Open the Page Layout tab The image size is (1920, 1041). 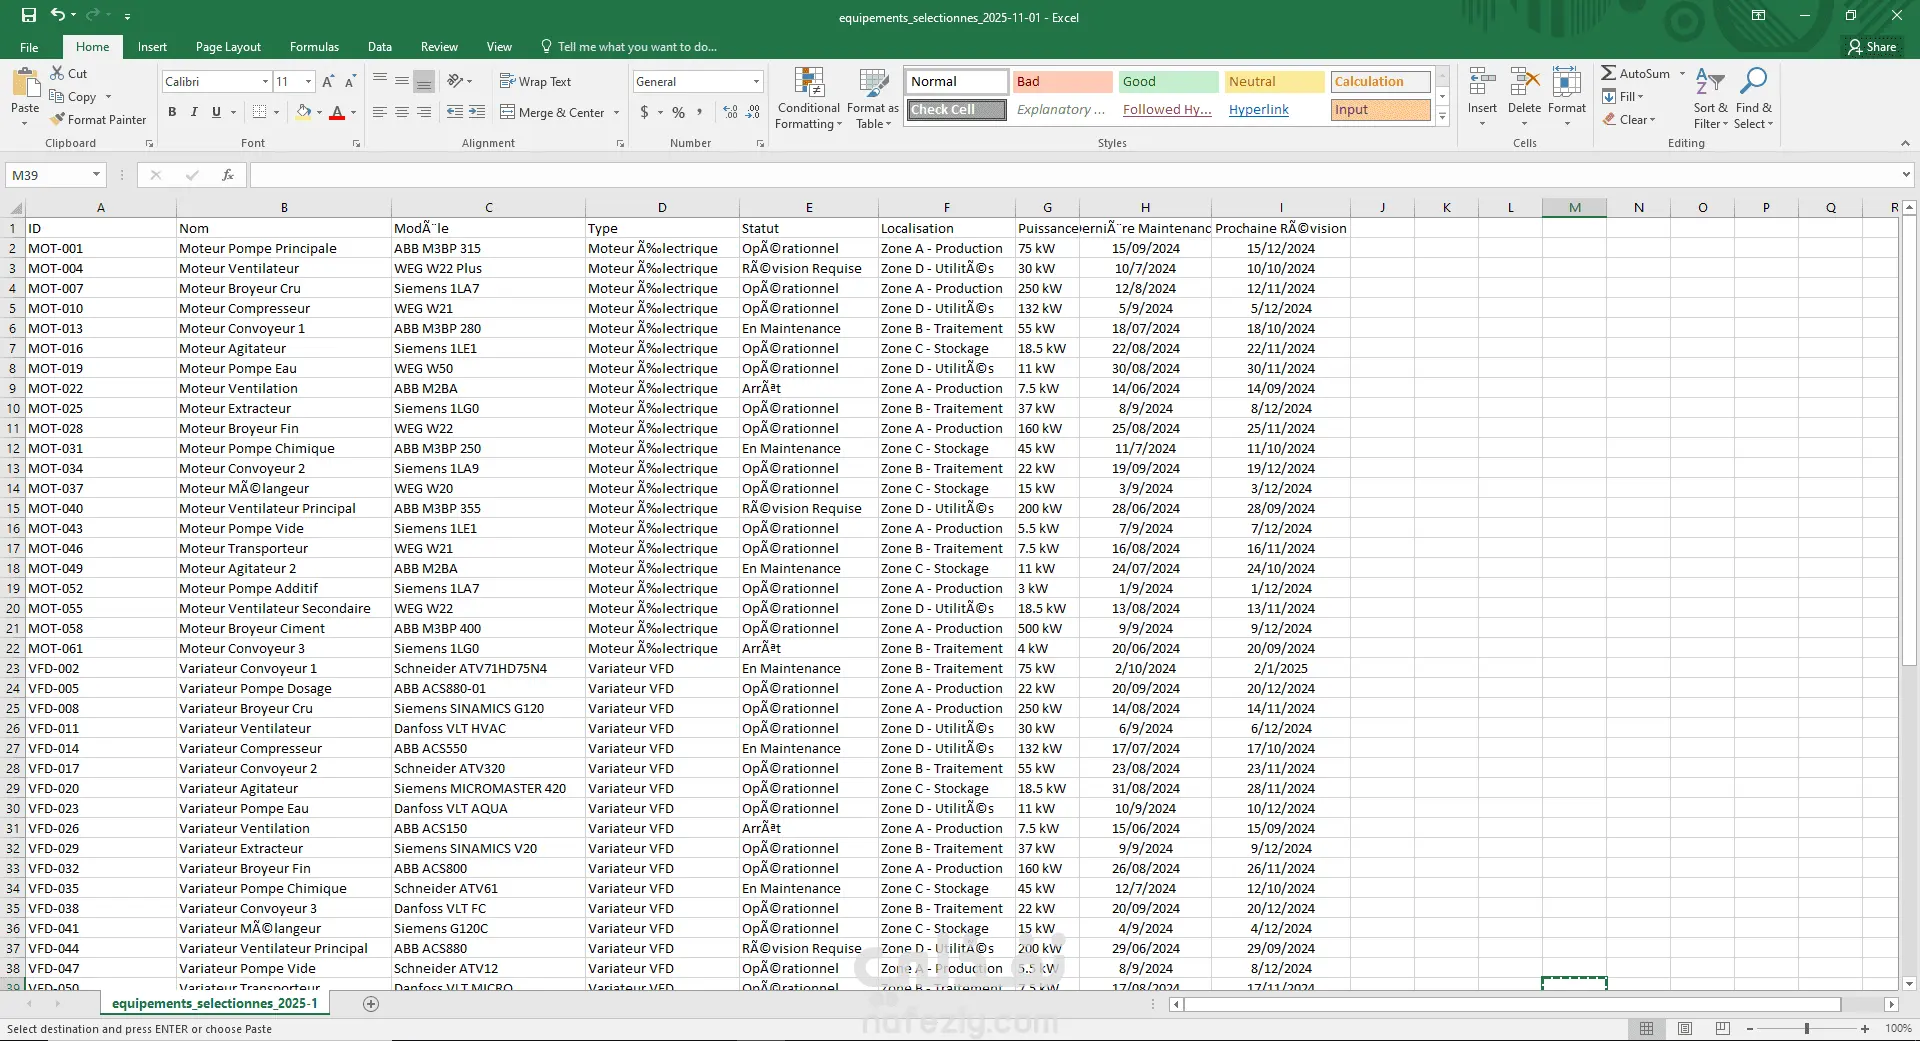228,47
